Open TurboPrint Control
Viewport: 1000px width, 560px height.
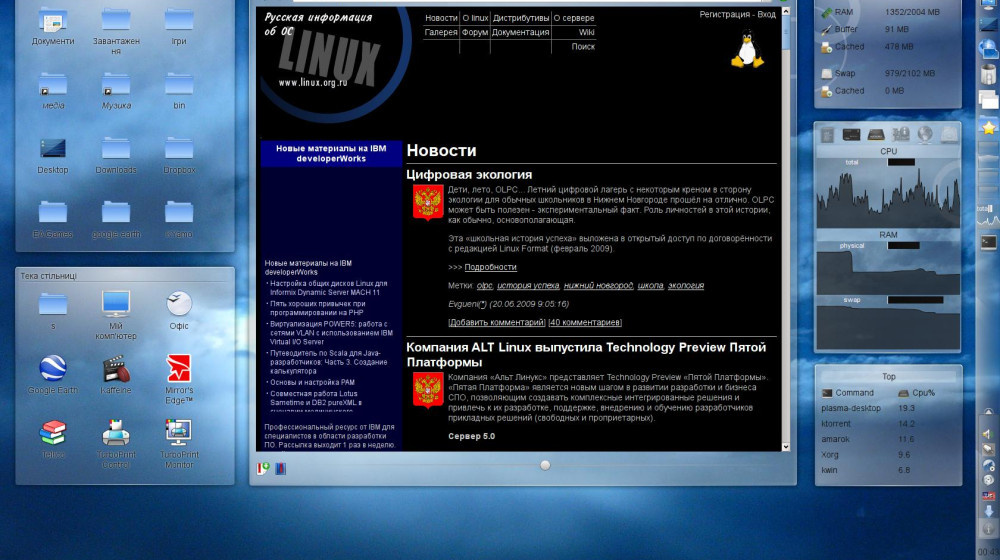coord(115,444)
